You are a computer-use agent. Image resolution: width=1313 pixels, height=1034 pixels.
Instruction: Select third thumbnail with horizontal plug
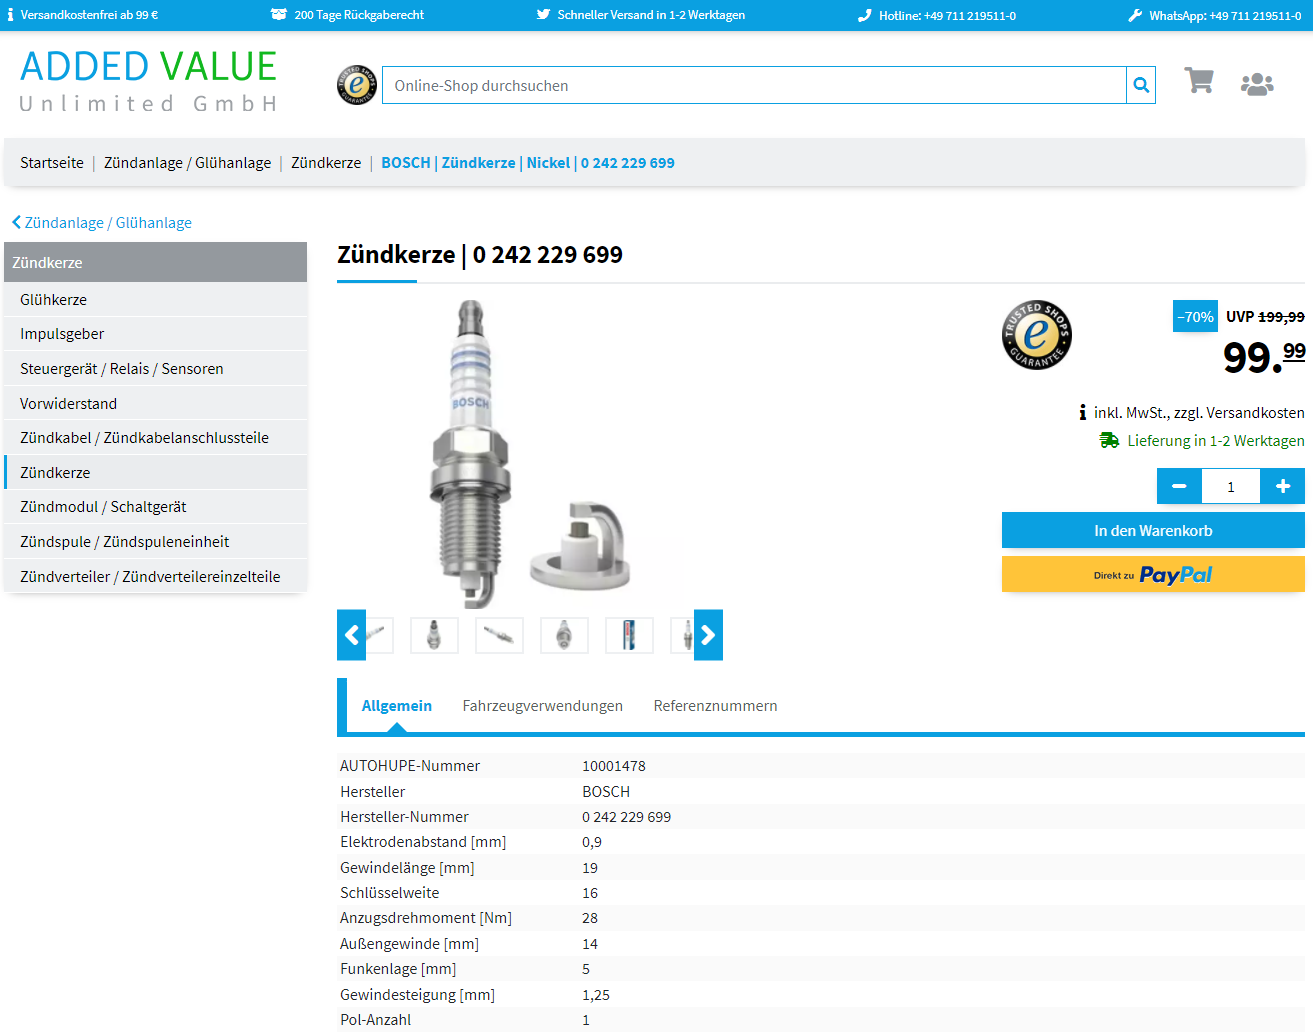[499, 635]
